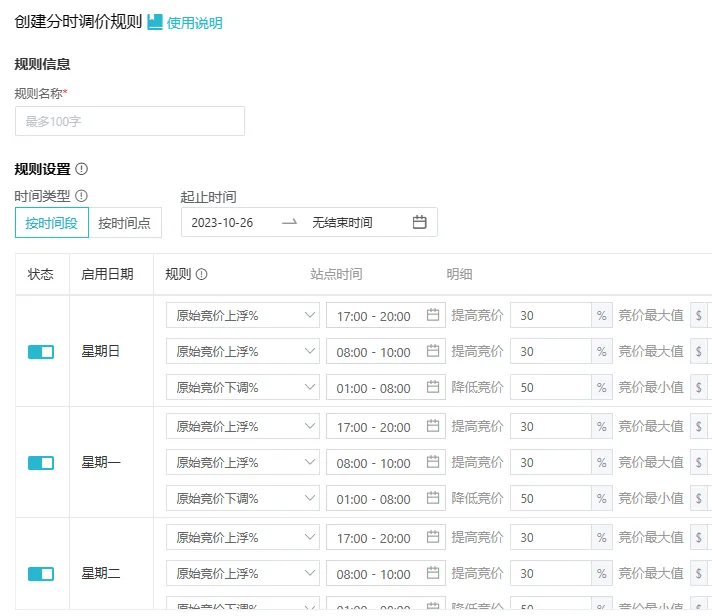
Task: Click the 星期一 day label
Action: (x=100, y=463)
